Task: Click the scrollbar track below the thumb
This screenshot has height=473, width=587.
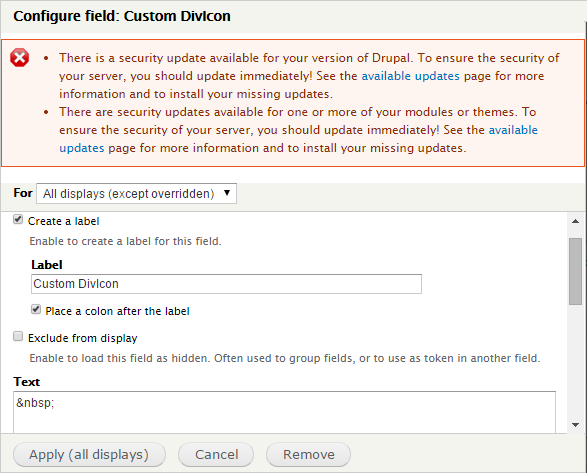Action: [575, 361]
